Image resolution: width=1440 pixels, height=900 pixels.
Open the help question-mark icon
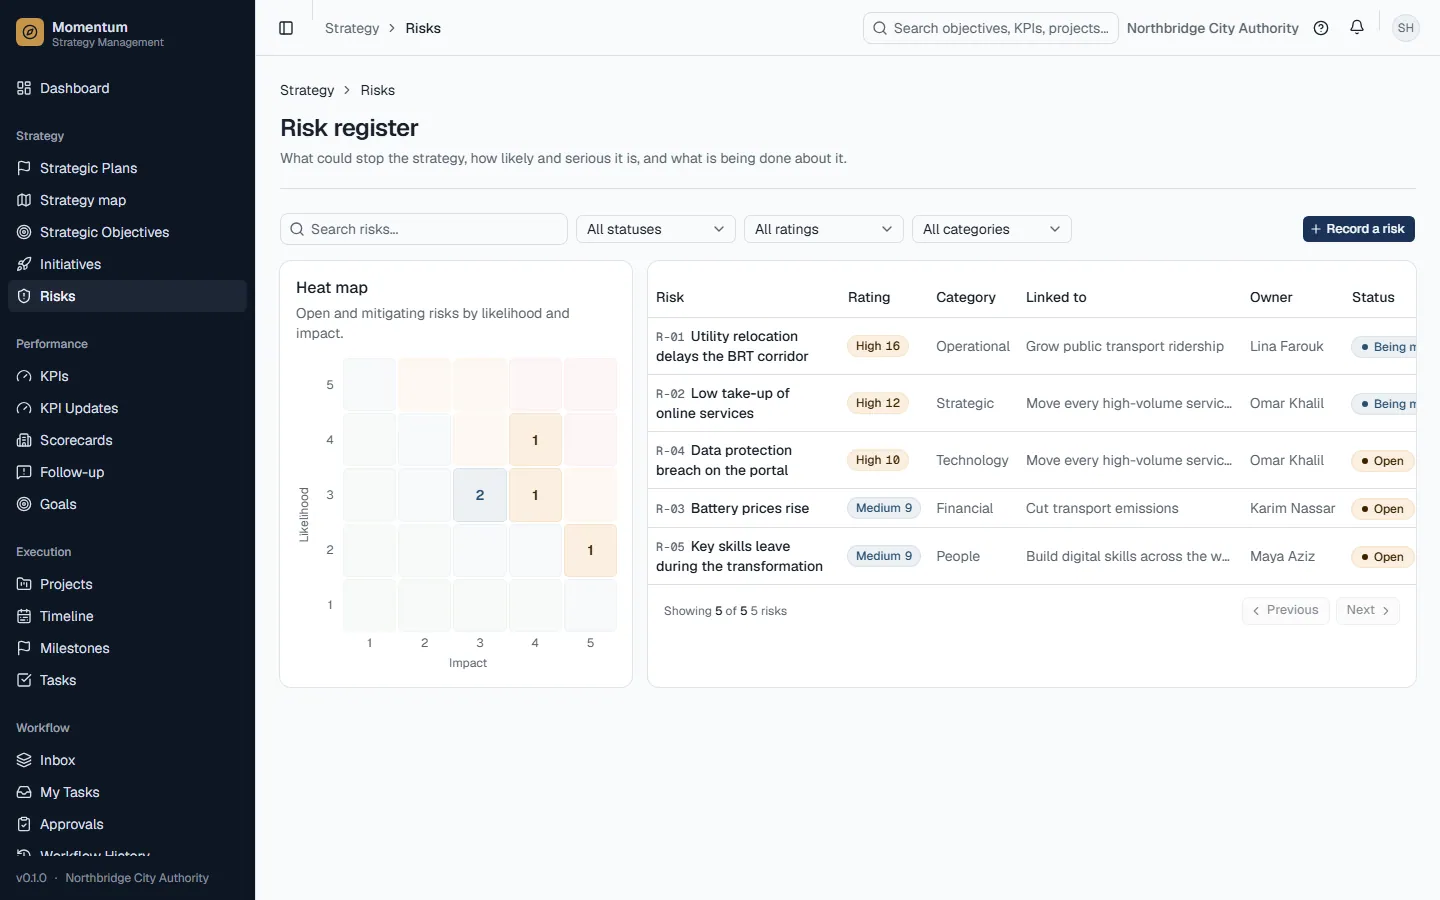1321,28
